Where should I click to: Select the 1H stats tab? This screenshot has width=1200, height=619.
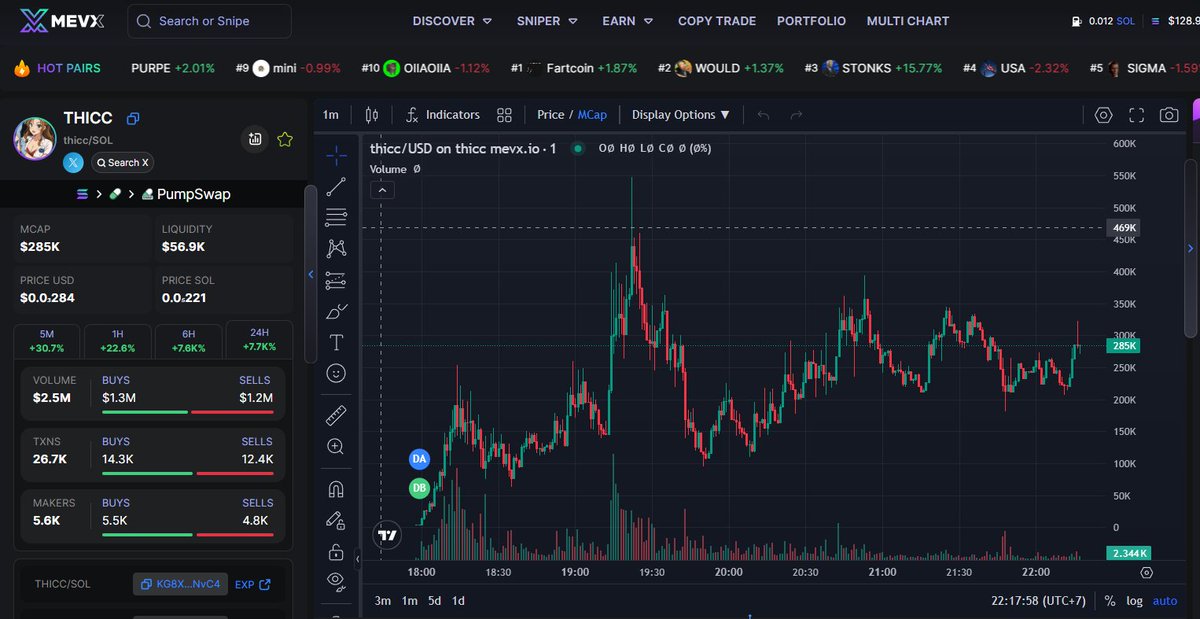117,340
